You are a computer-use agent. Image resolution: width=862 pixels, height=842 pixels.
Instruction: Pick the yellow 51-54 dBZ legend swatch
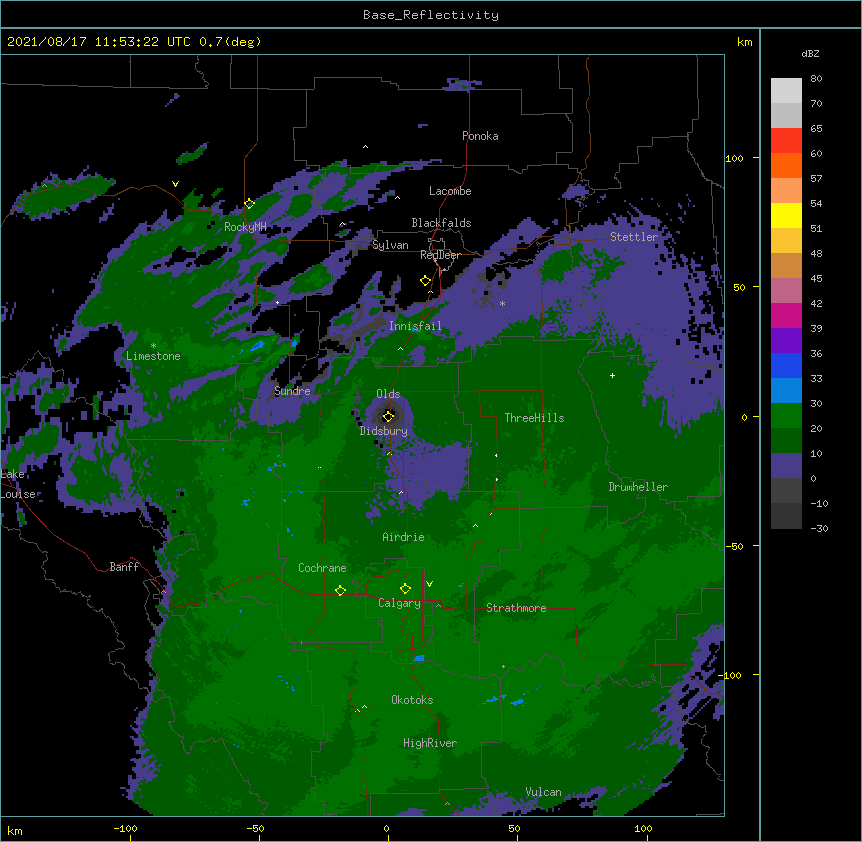tap(786, 215)
